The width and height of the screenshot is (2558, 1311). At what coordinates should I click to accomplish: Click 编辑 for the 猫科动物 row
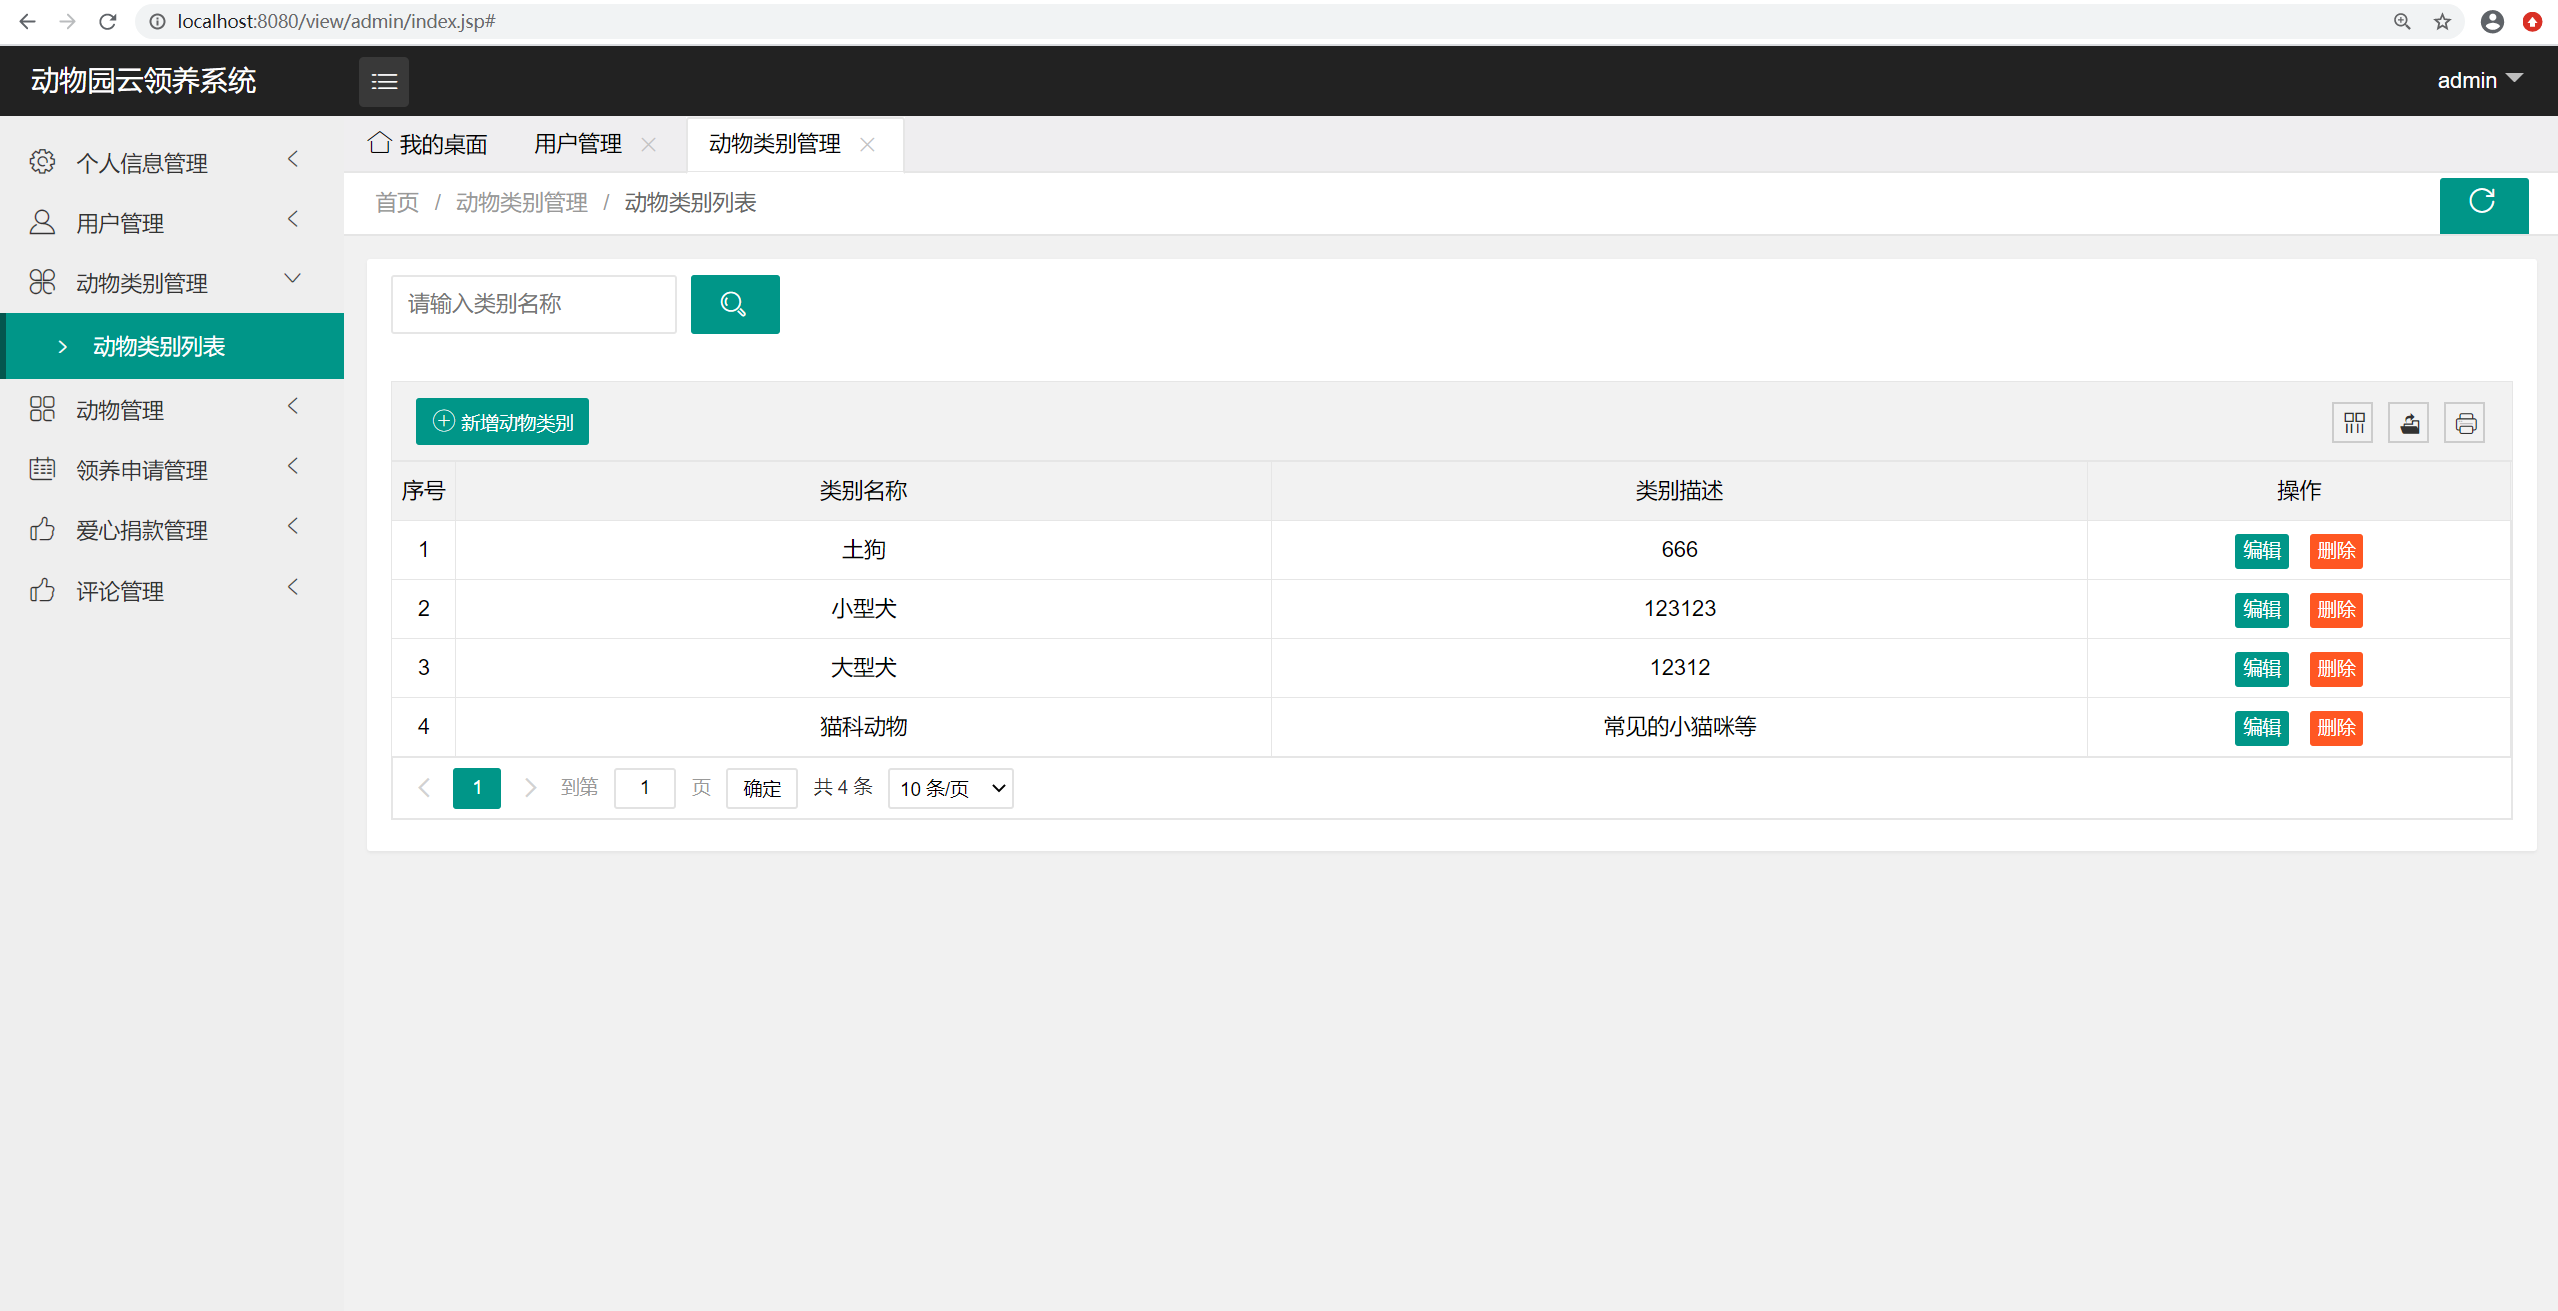(x=2261, y=728)
